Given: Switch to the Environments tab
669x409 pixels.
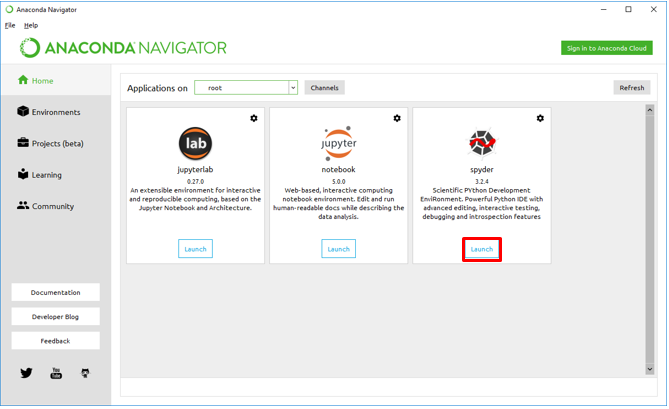Looking at the screenshot, I should tap(56, 112).
